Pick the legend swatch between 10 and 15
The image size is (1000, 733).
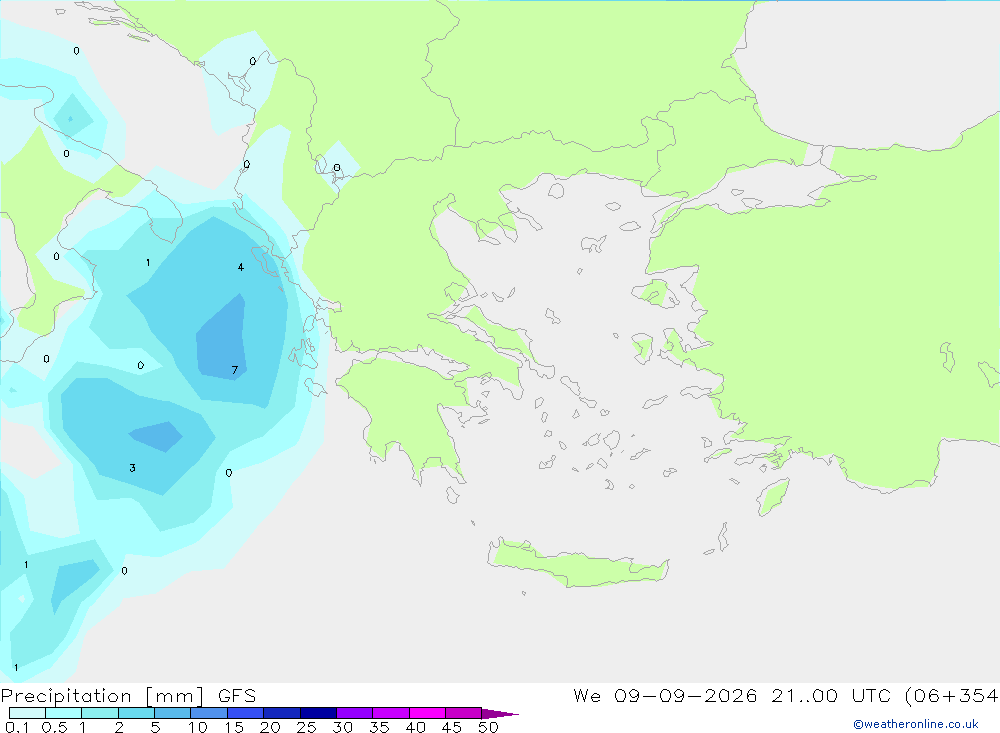[209, 713]
